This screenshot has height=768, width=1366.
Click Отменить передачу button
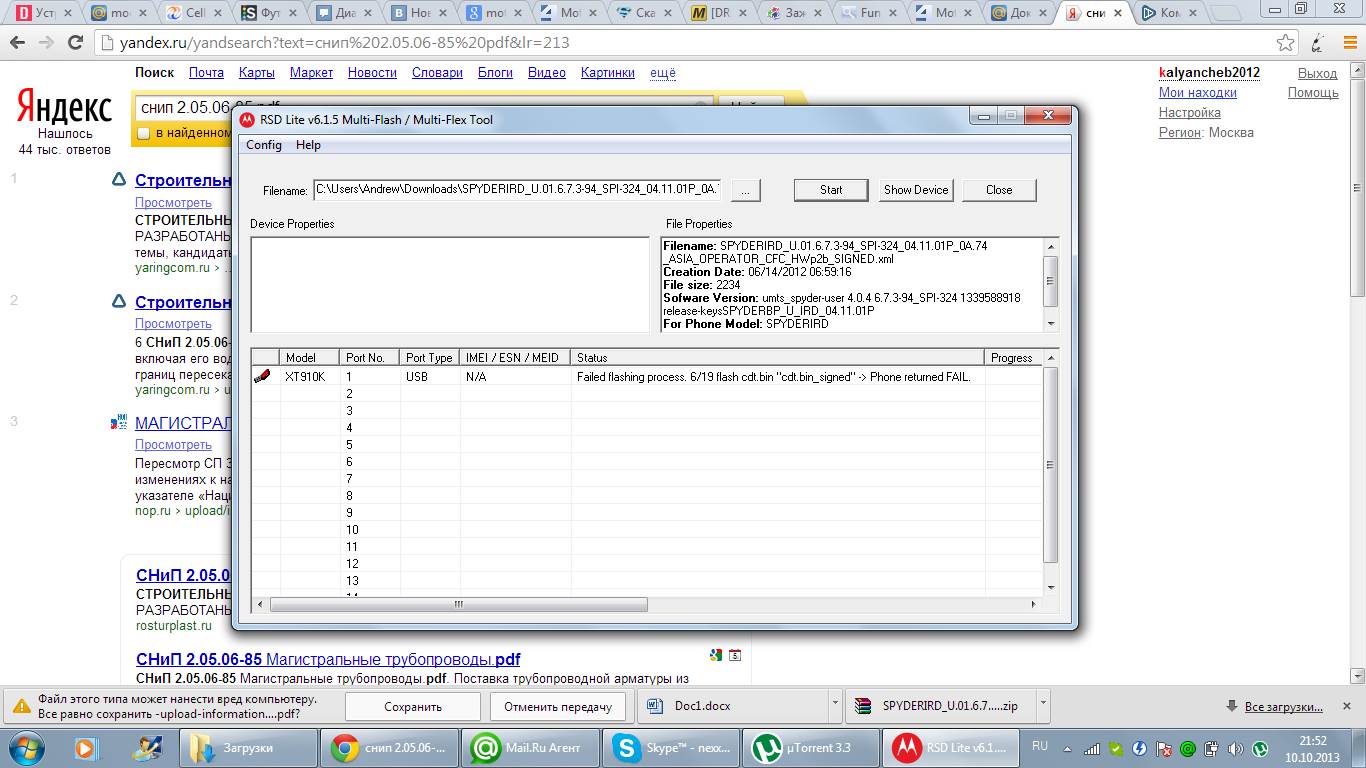coord(558,706)
